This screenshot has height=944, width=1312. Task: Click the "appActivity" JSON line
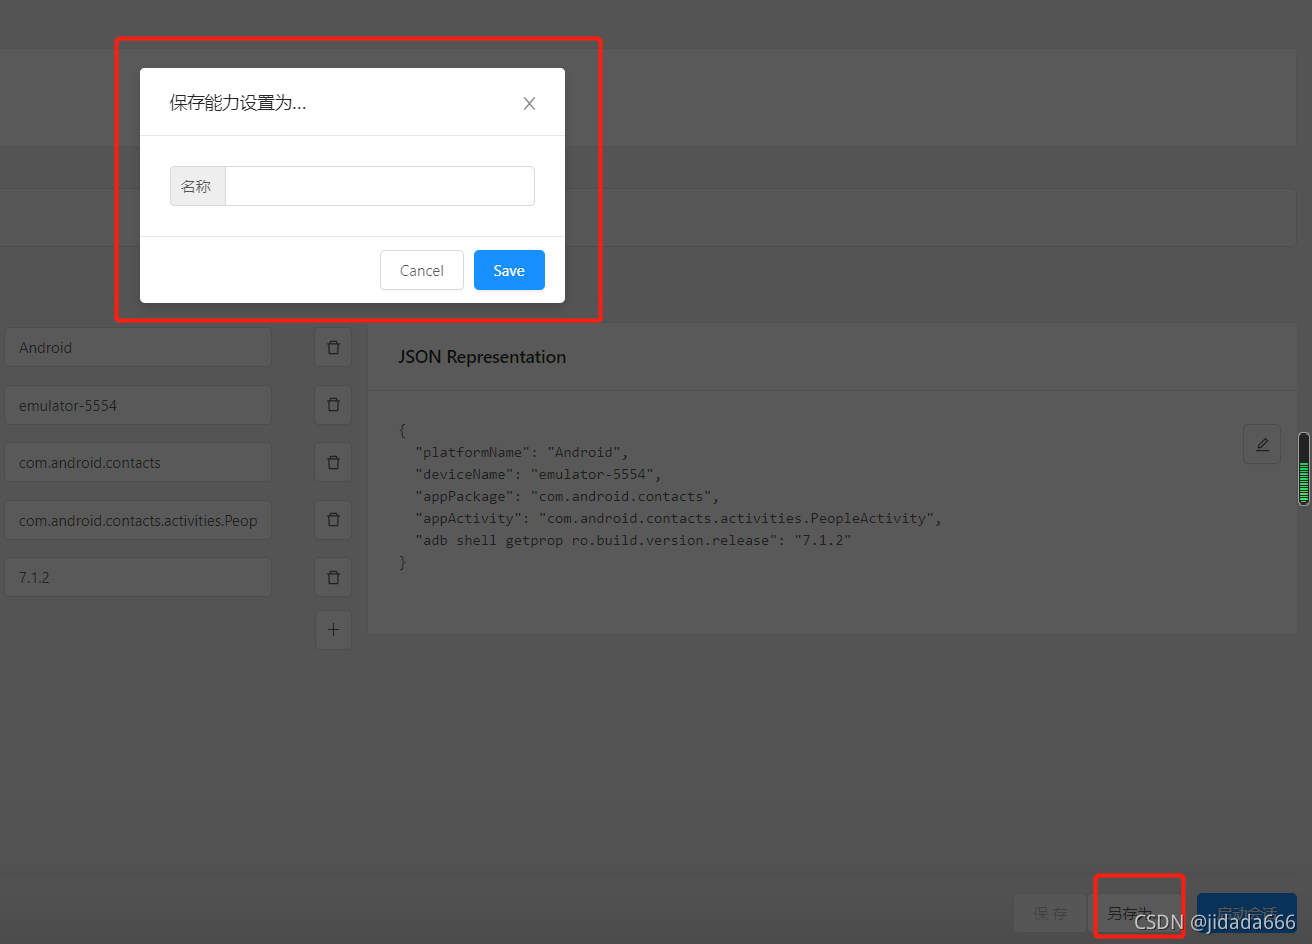coord(679,518)
